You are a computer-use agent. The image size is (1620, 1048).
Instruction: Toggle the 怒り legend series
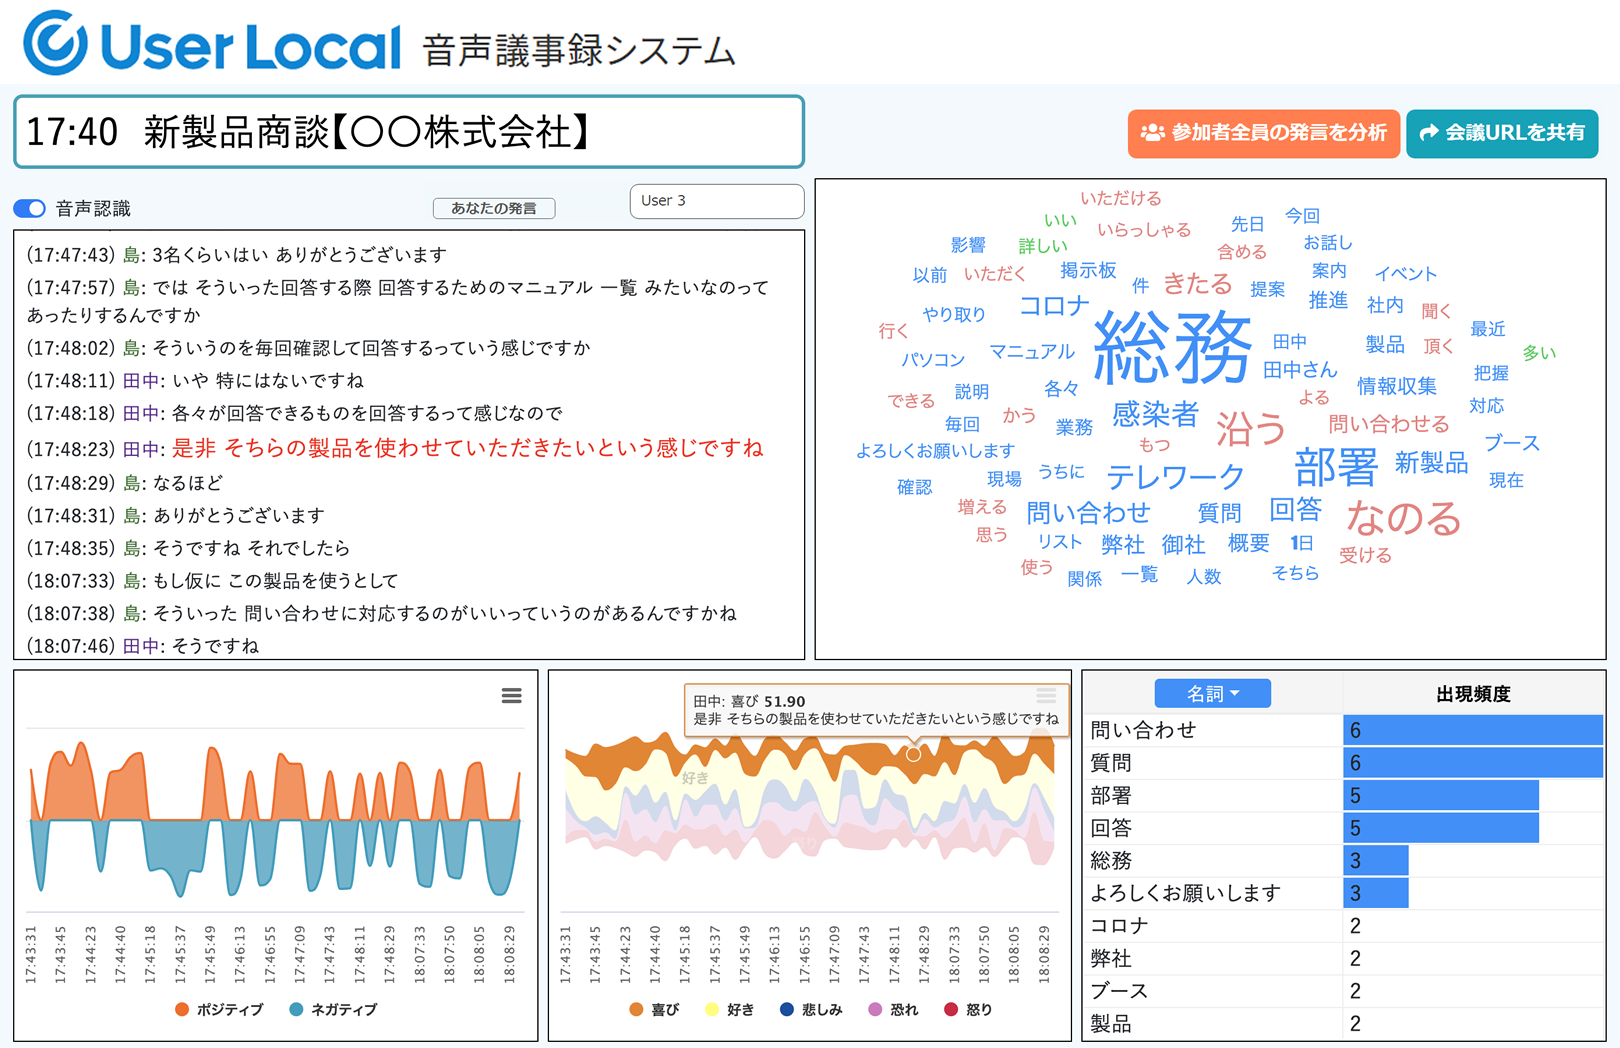point(968,1009)
